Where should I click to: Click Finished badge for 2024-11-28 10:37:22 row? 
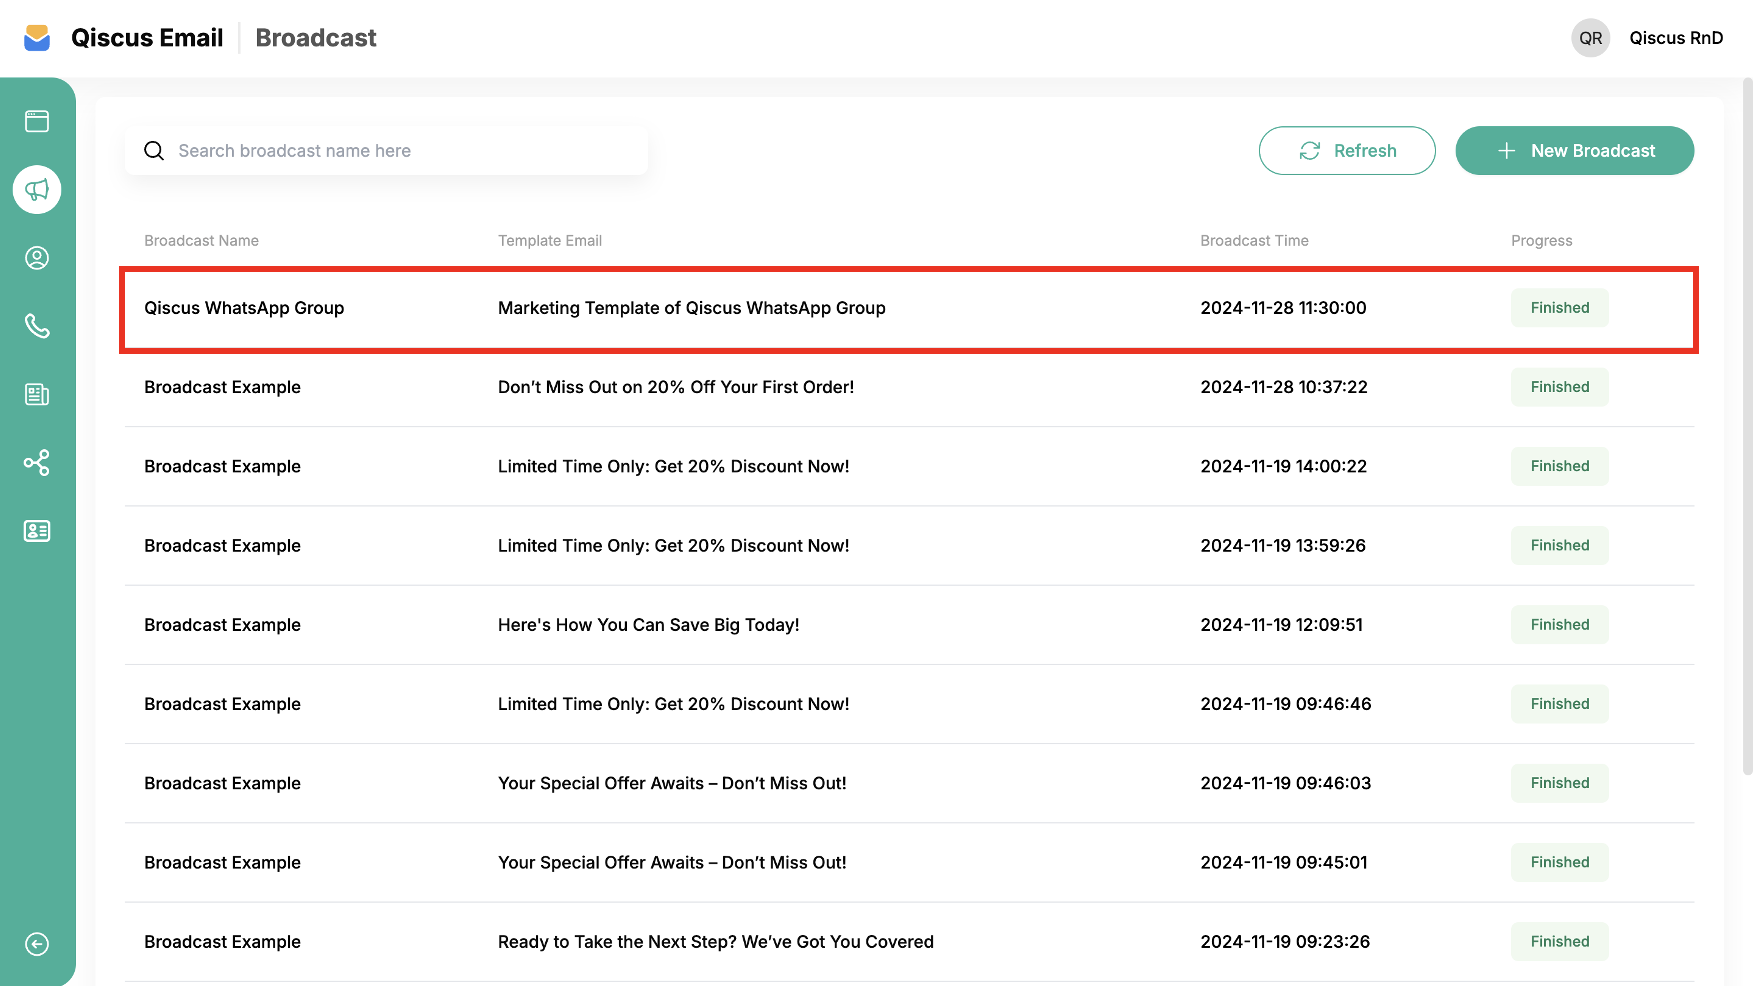point(1559,387)
